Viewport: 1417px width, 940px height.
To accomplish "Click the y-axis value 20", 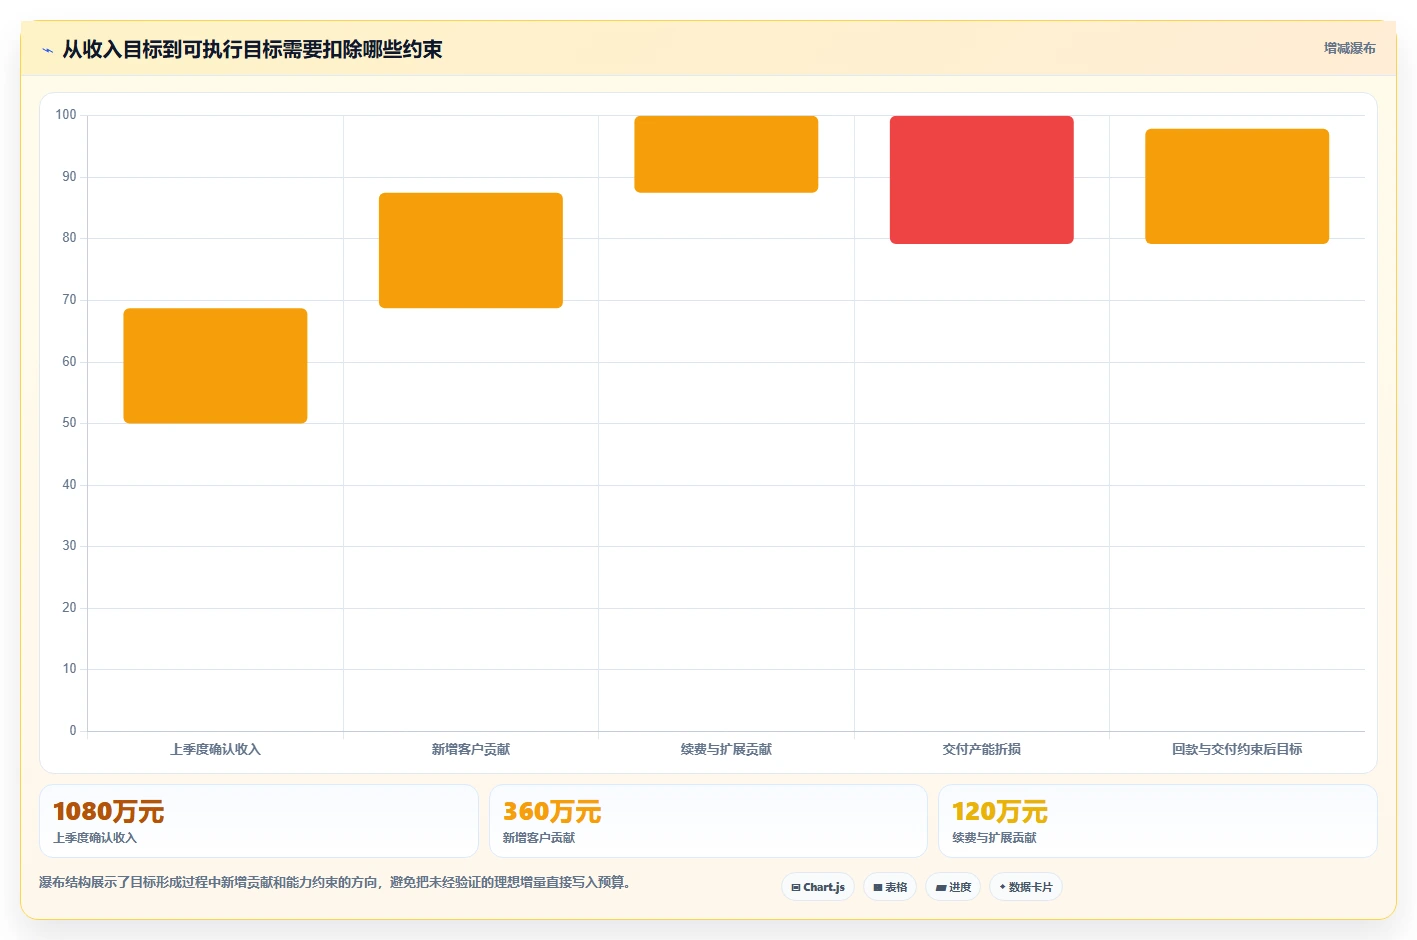I will click(69, 608).
